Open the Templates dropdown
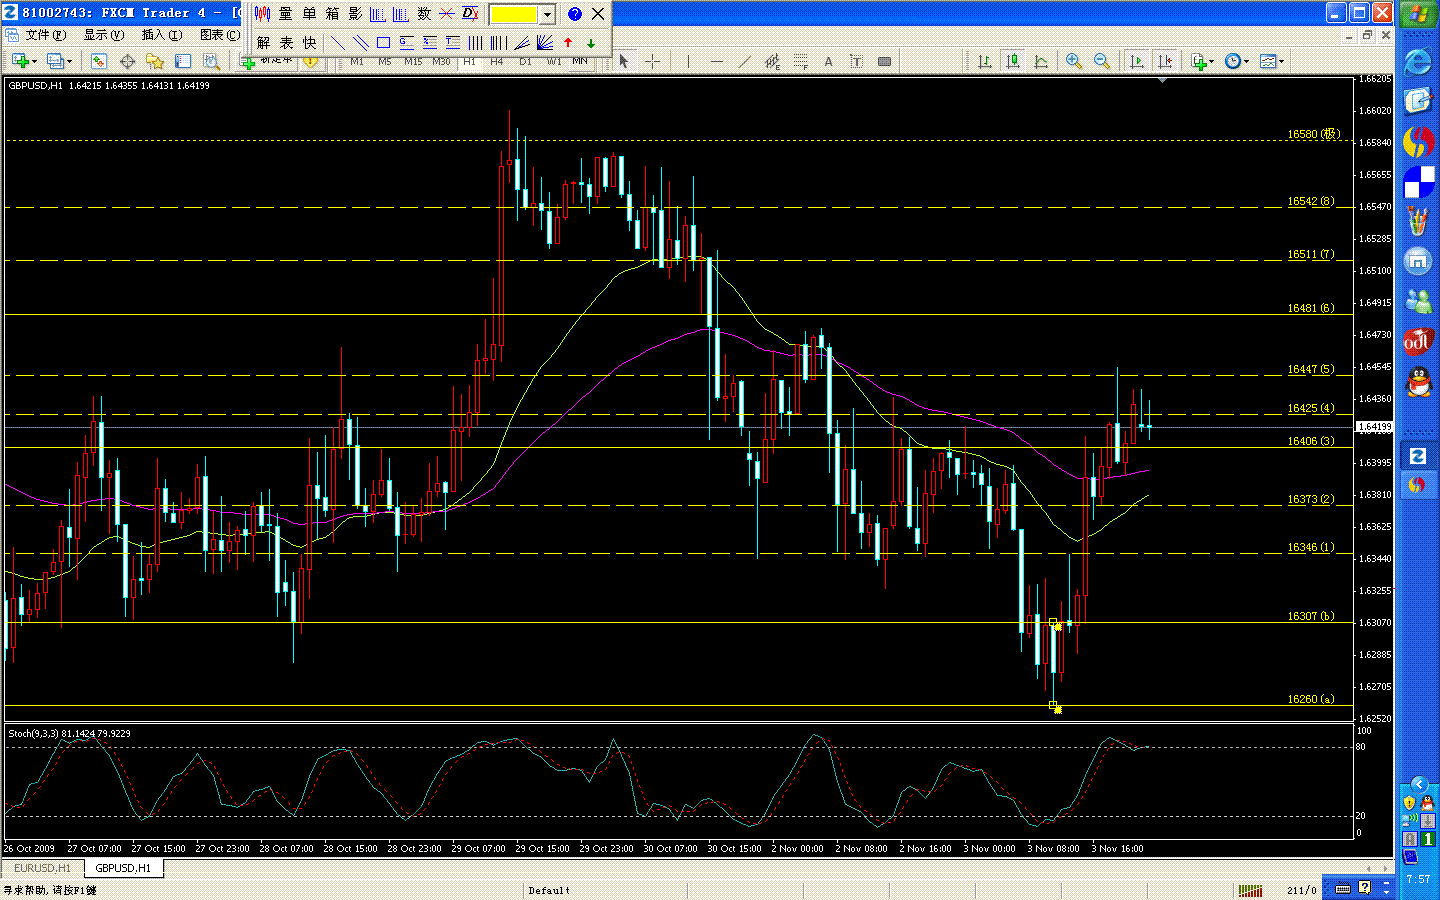Image resolution: width=1440 pixels, height=900 pixels. 1272,61
